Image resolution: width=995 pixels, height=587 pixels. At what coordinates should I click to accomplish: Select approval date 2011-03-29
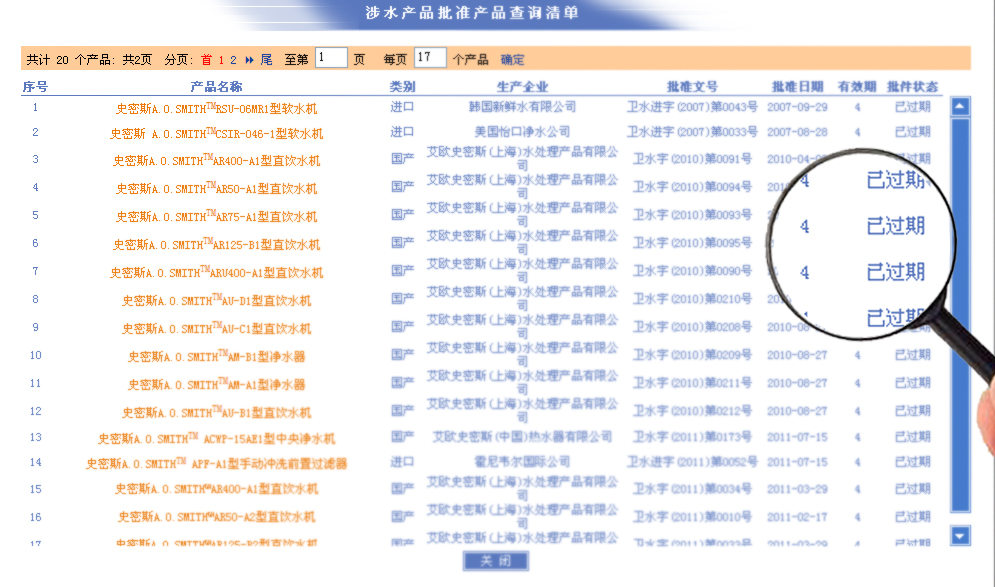pos(797,489)
